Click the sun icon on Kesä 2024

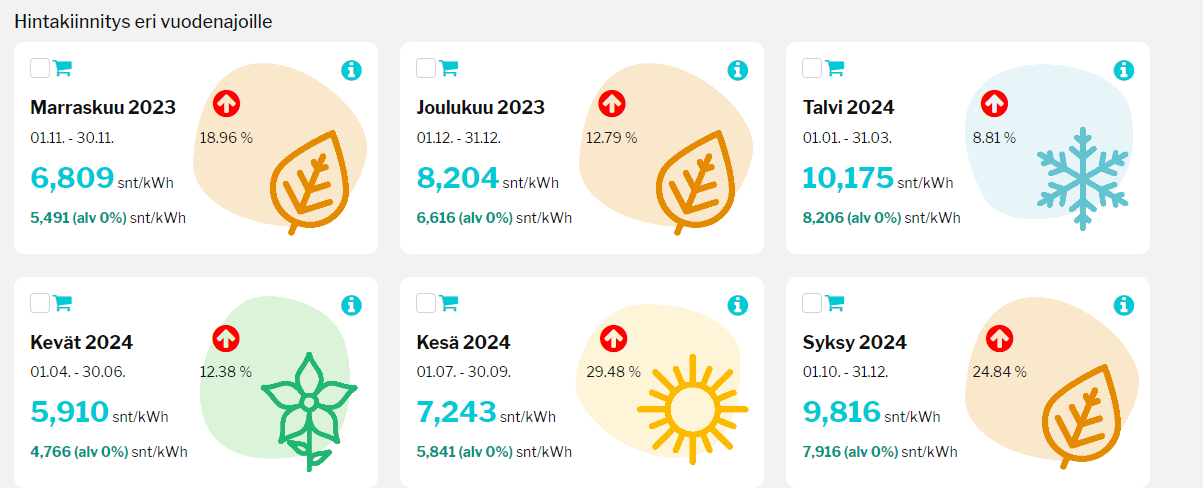(x=692, y=408)
